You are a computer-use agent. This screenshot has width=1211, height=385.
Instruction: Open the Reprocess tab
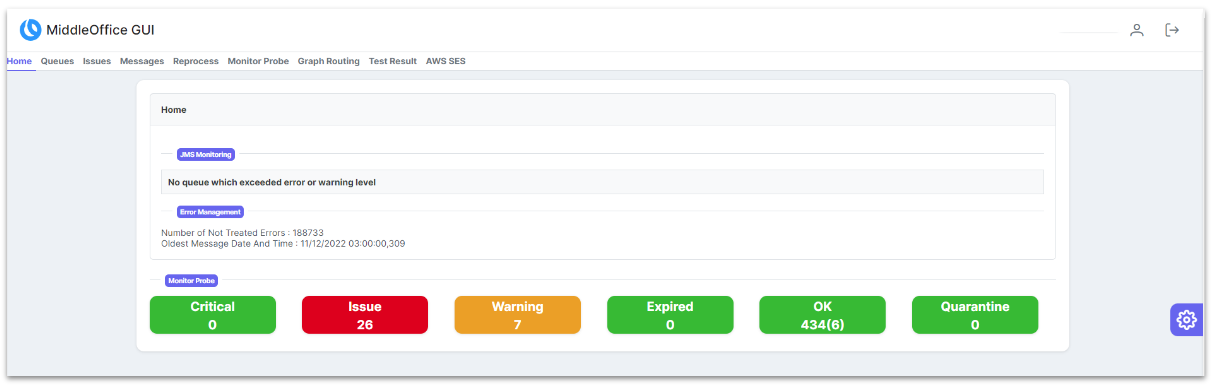click(196, 61)
